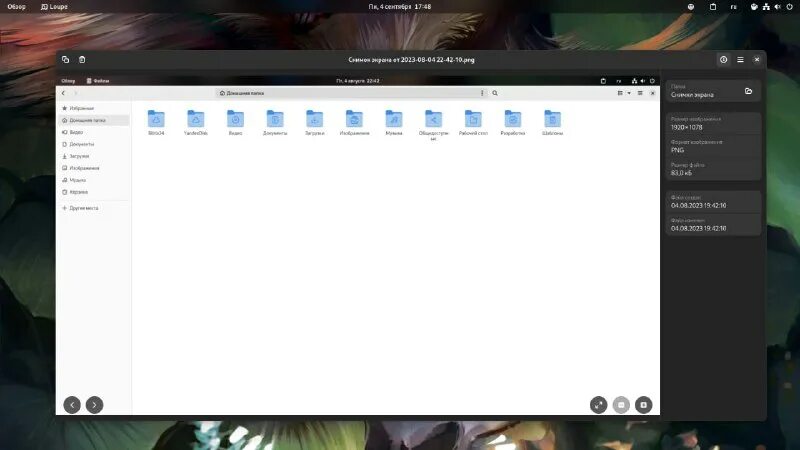
Task: Toggle fullscreen view in Loupe
Action: point(598,405)
